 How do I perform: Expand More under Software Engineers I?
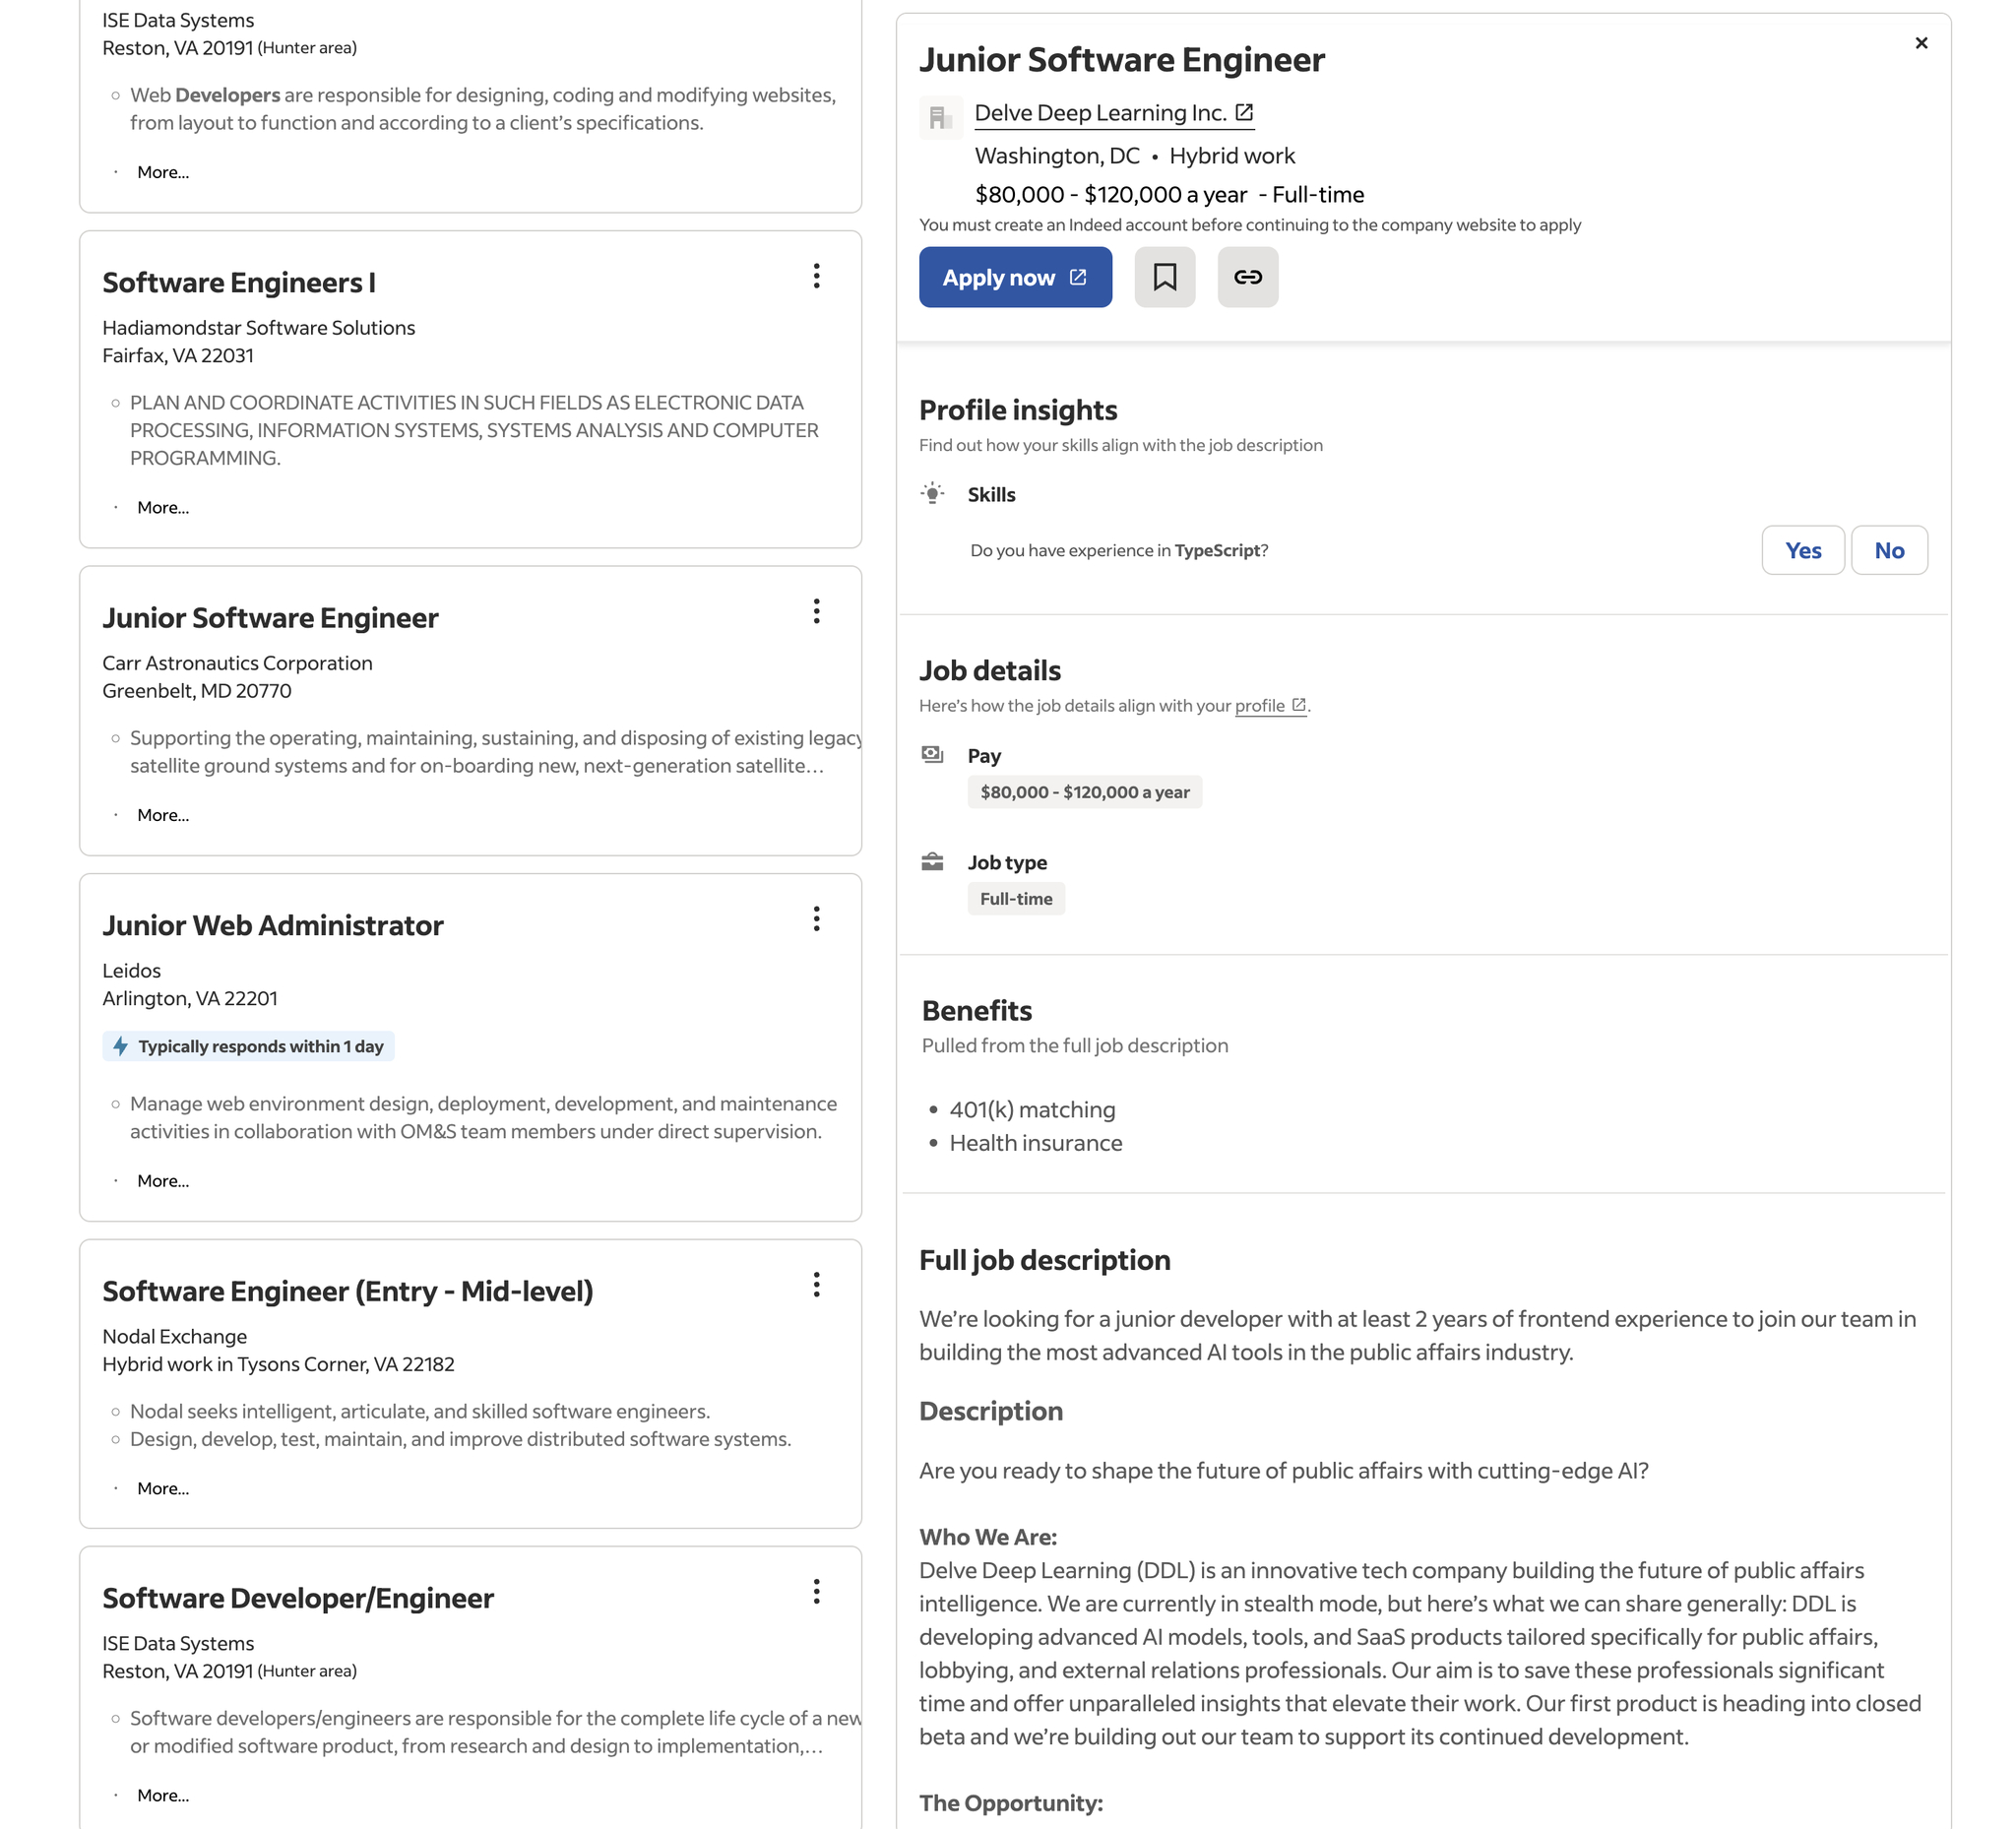[x=163, y=508]
